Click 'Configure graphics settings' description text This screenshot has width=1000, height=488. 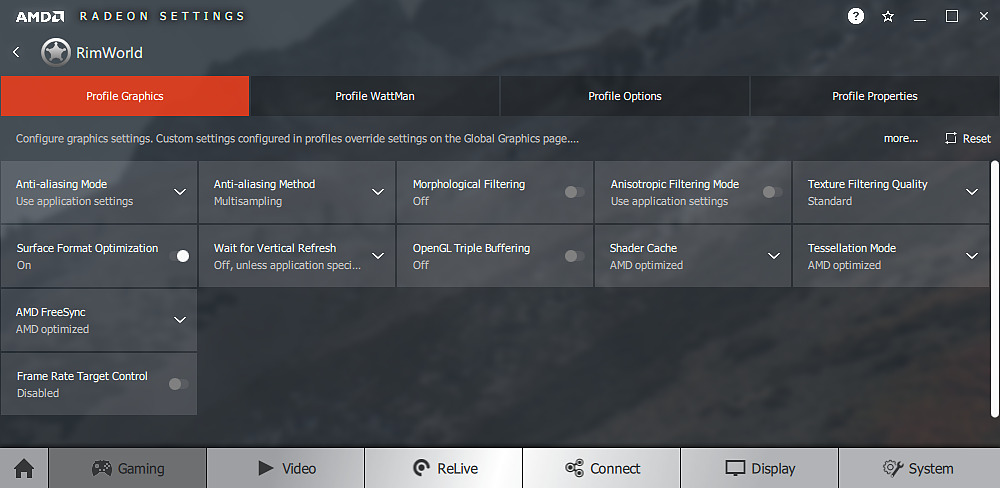pyautogui.click(x=297, y=138)
